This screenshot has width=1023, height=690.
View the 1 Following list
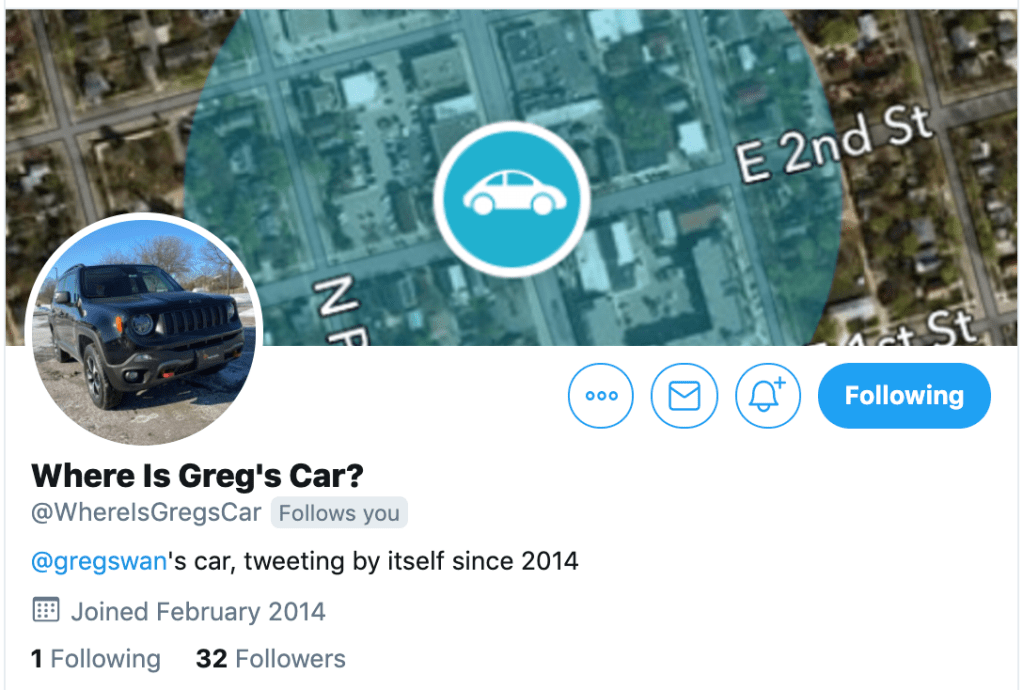pyautogui.click(x=96, y=659)
